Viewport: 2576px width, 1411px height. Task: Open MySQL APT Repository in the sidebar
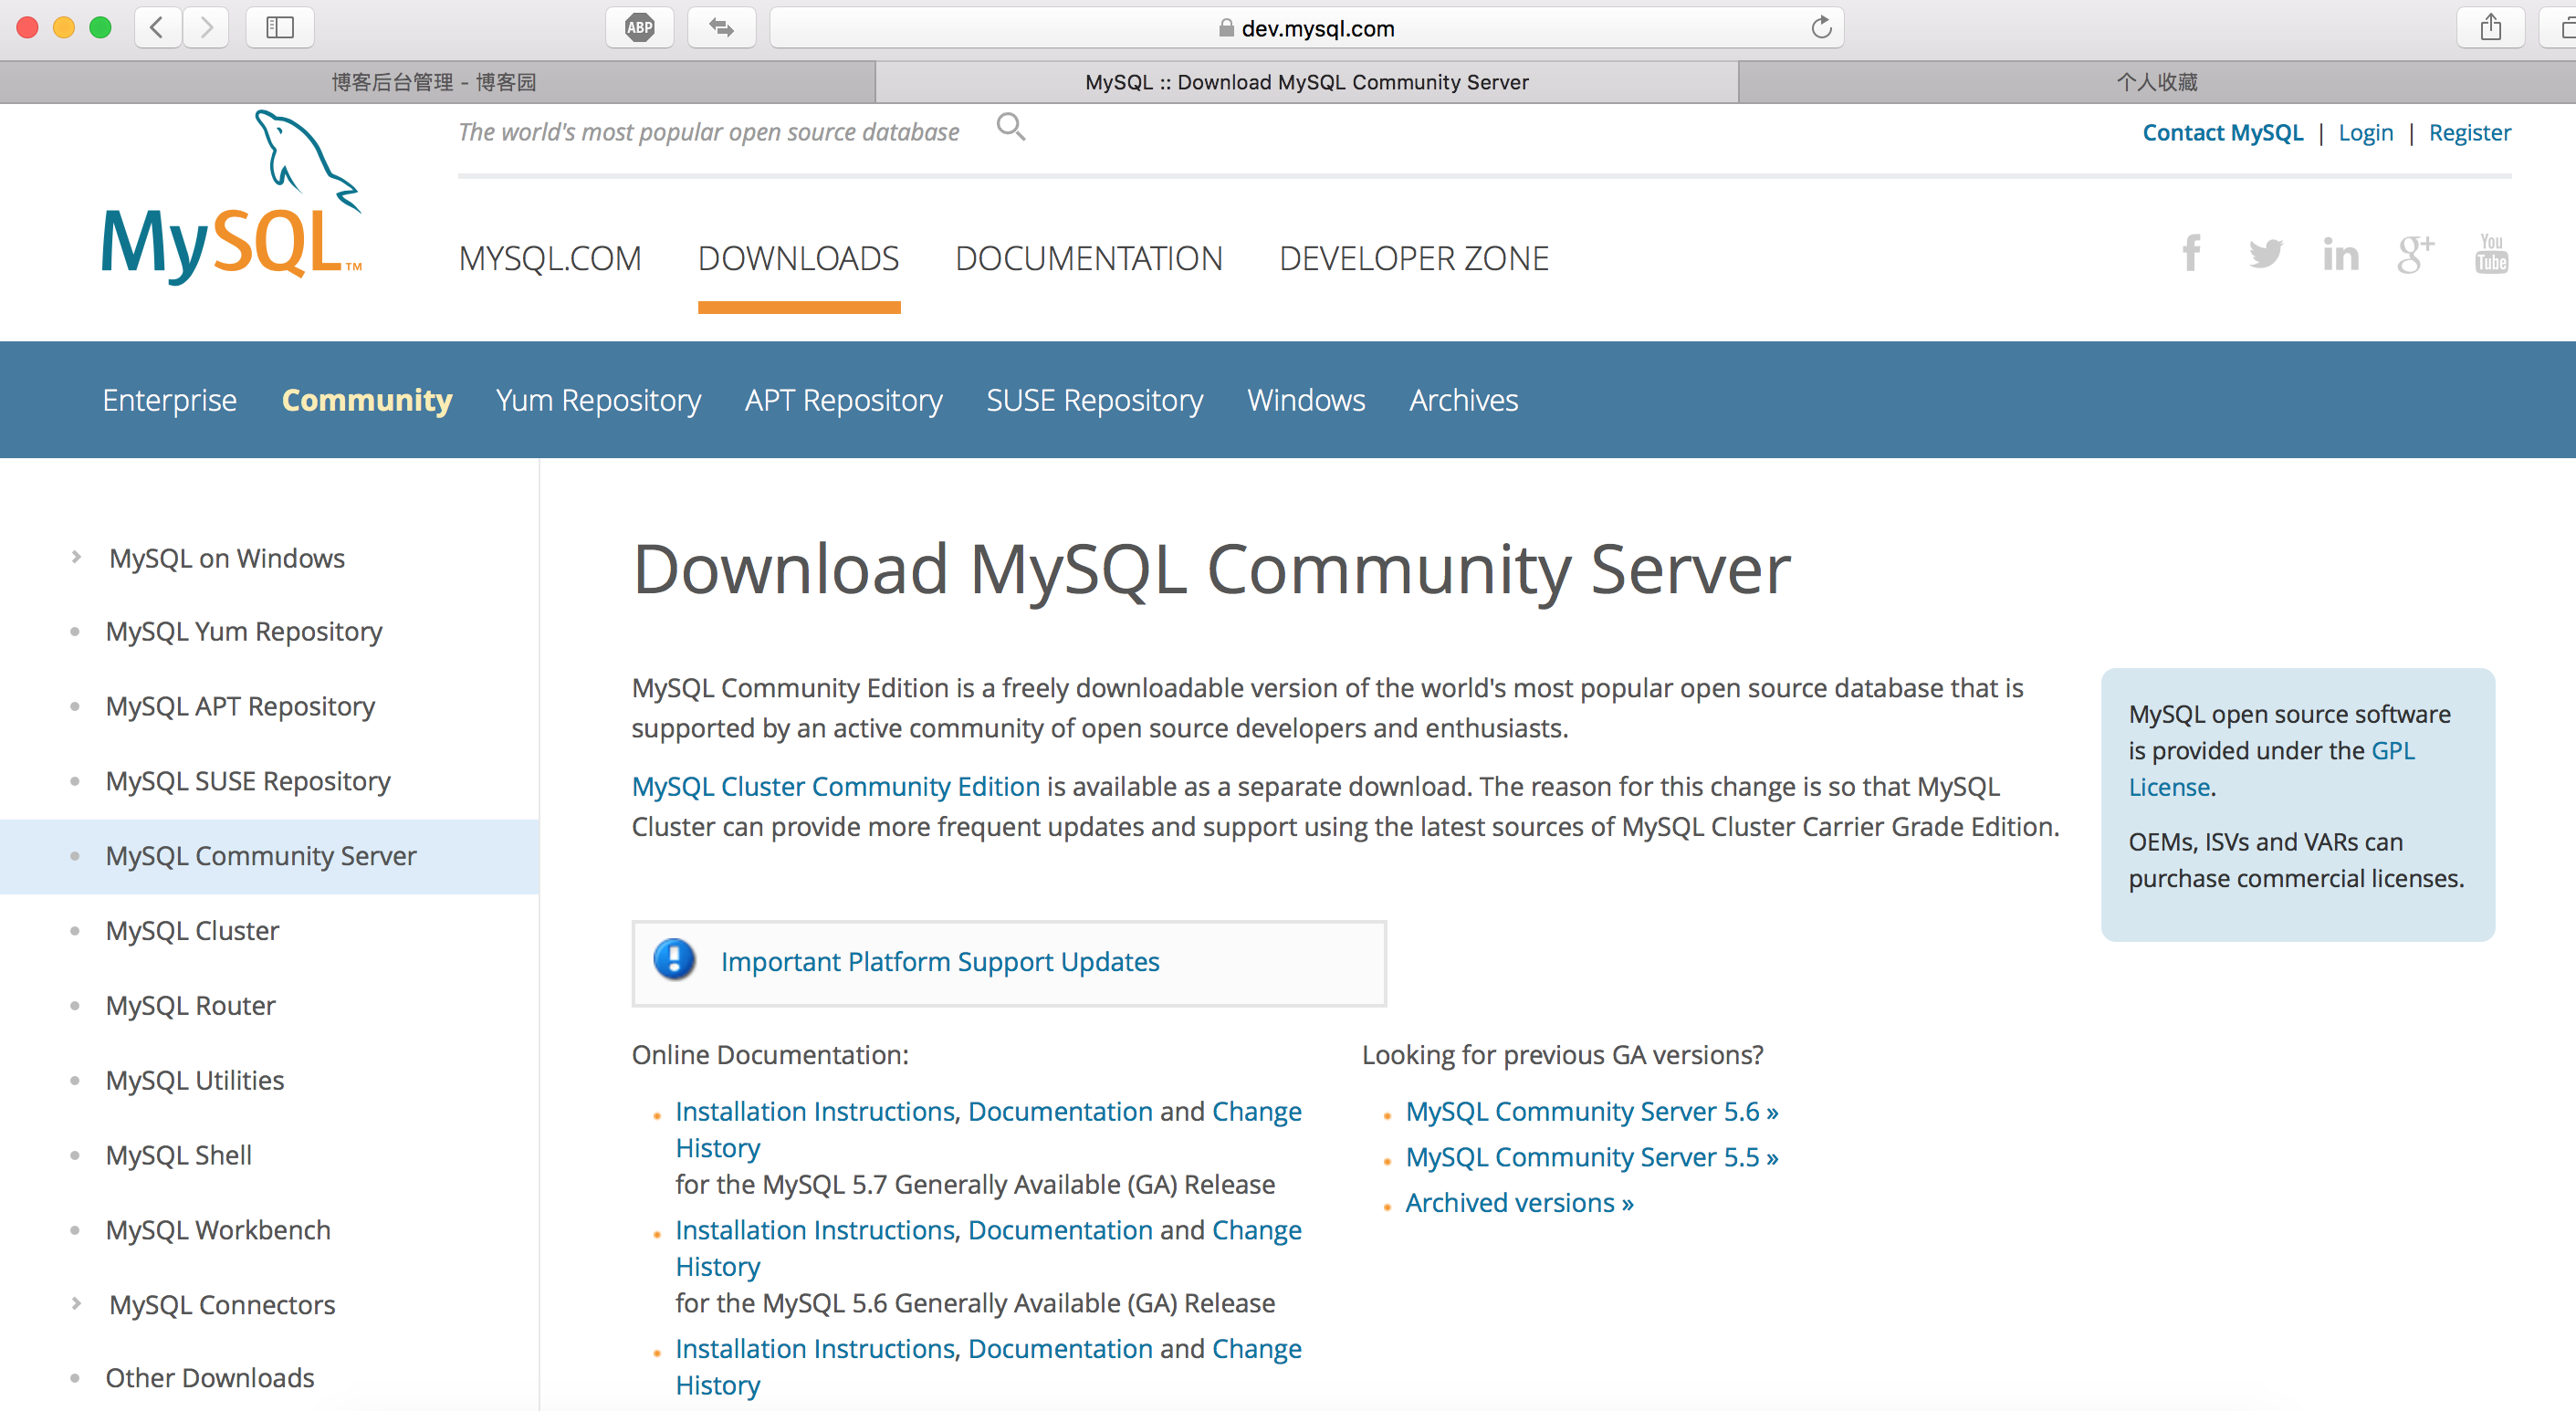click(x=240, y=706)
